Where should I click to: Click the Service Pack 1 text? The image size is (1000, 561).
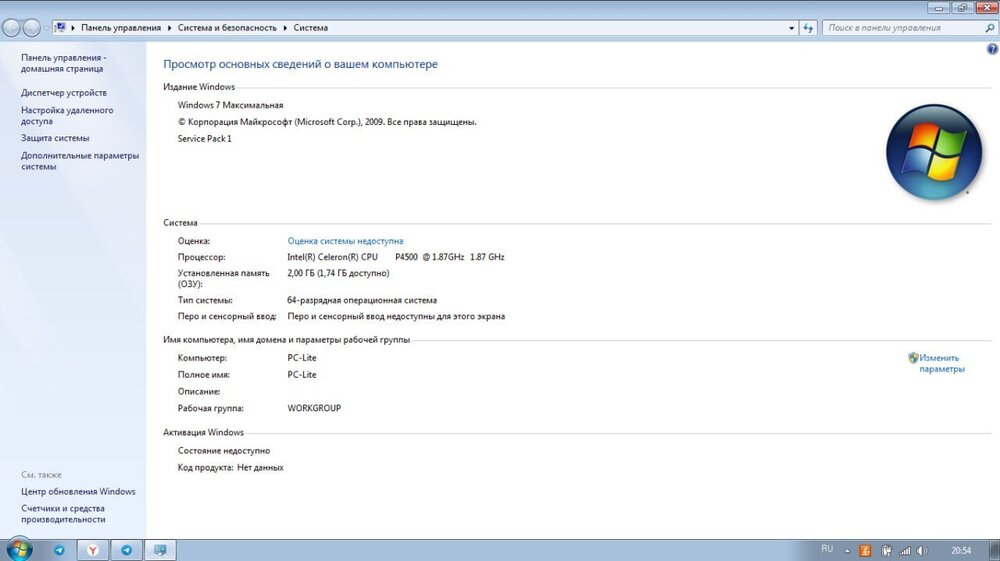pyautogui.click(x=204, y=138)
